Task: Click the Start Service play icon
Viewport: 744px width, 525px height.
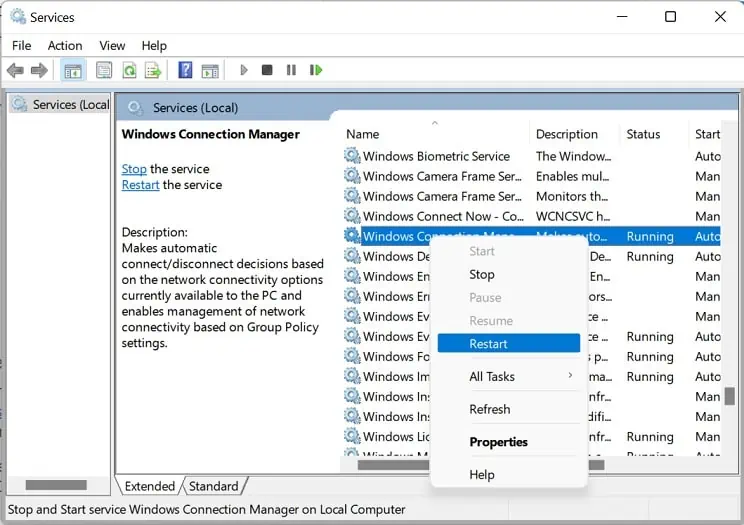Action: (x=243, y=70)
